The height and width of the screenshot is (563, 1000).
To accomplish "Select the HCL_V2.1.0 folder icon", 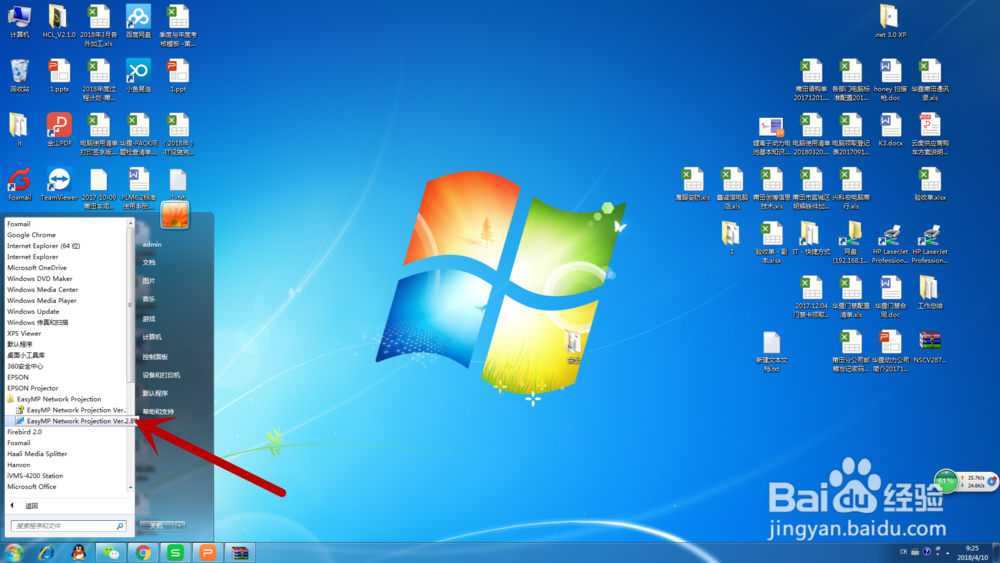I will pos(59,21).
